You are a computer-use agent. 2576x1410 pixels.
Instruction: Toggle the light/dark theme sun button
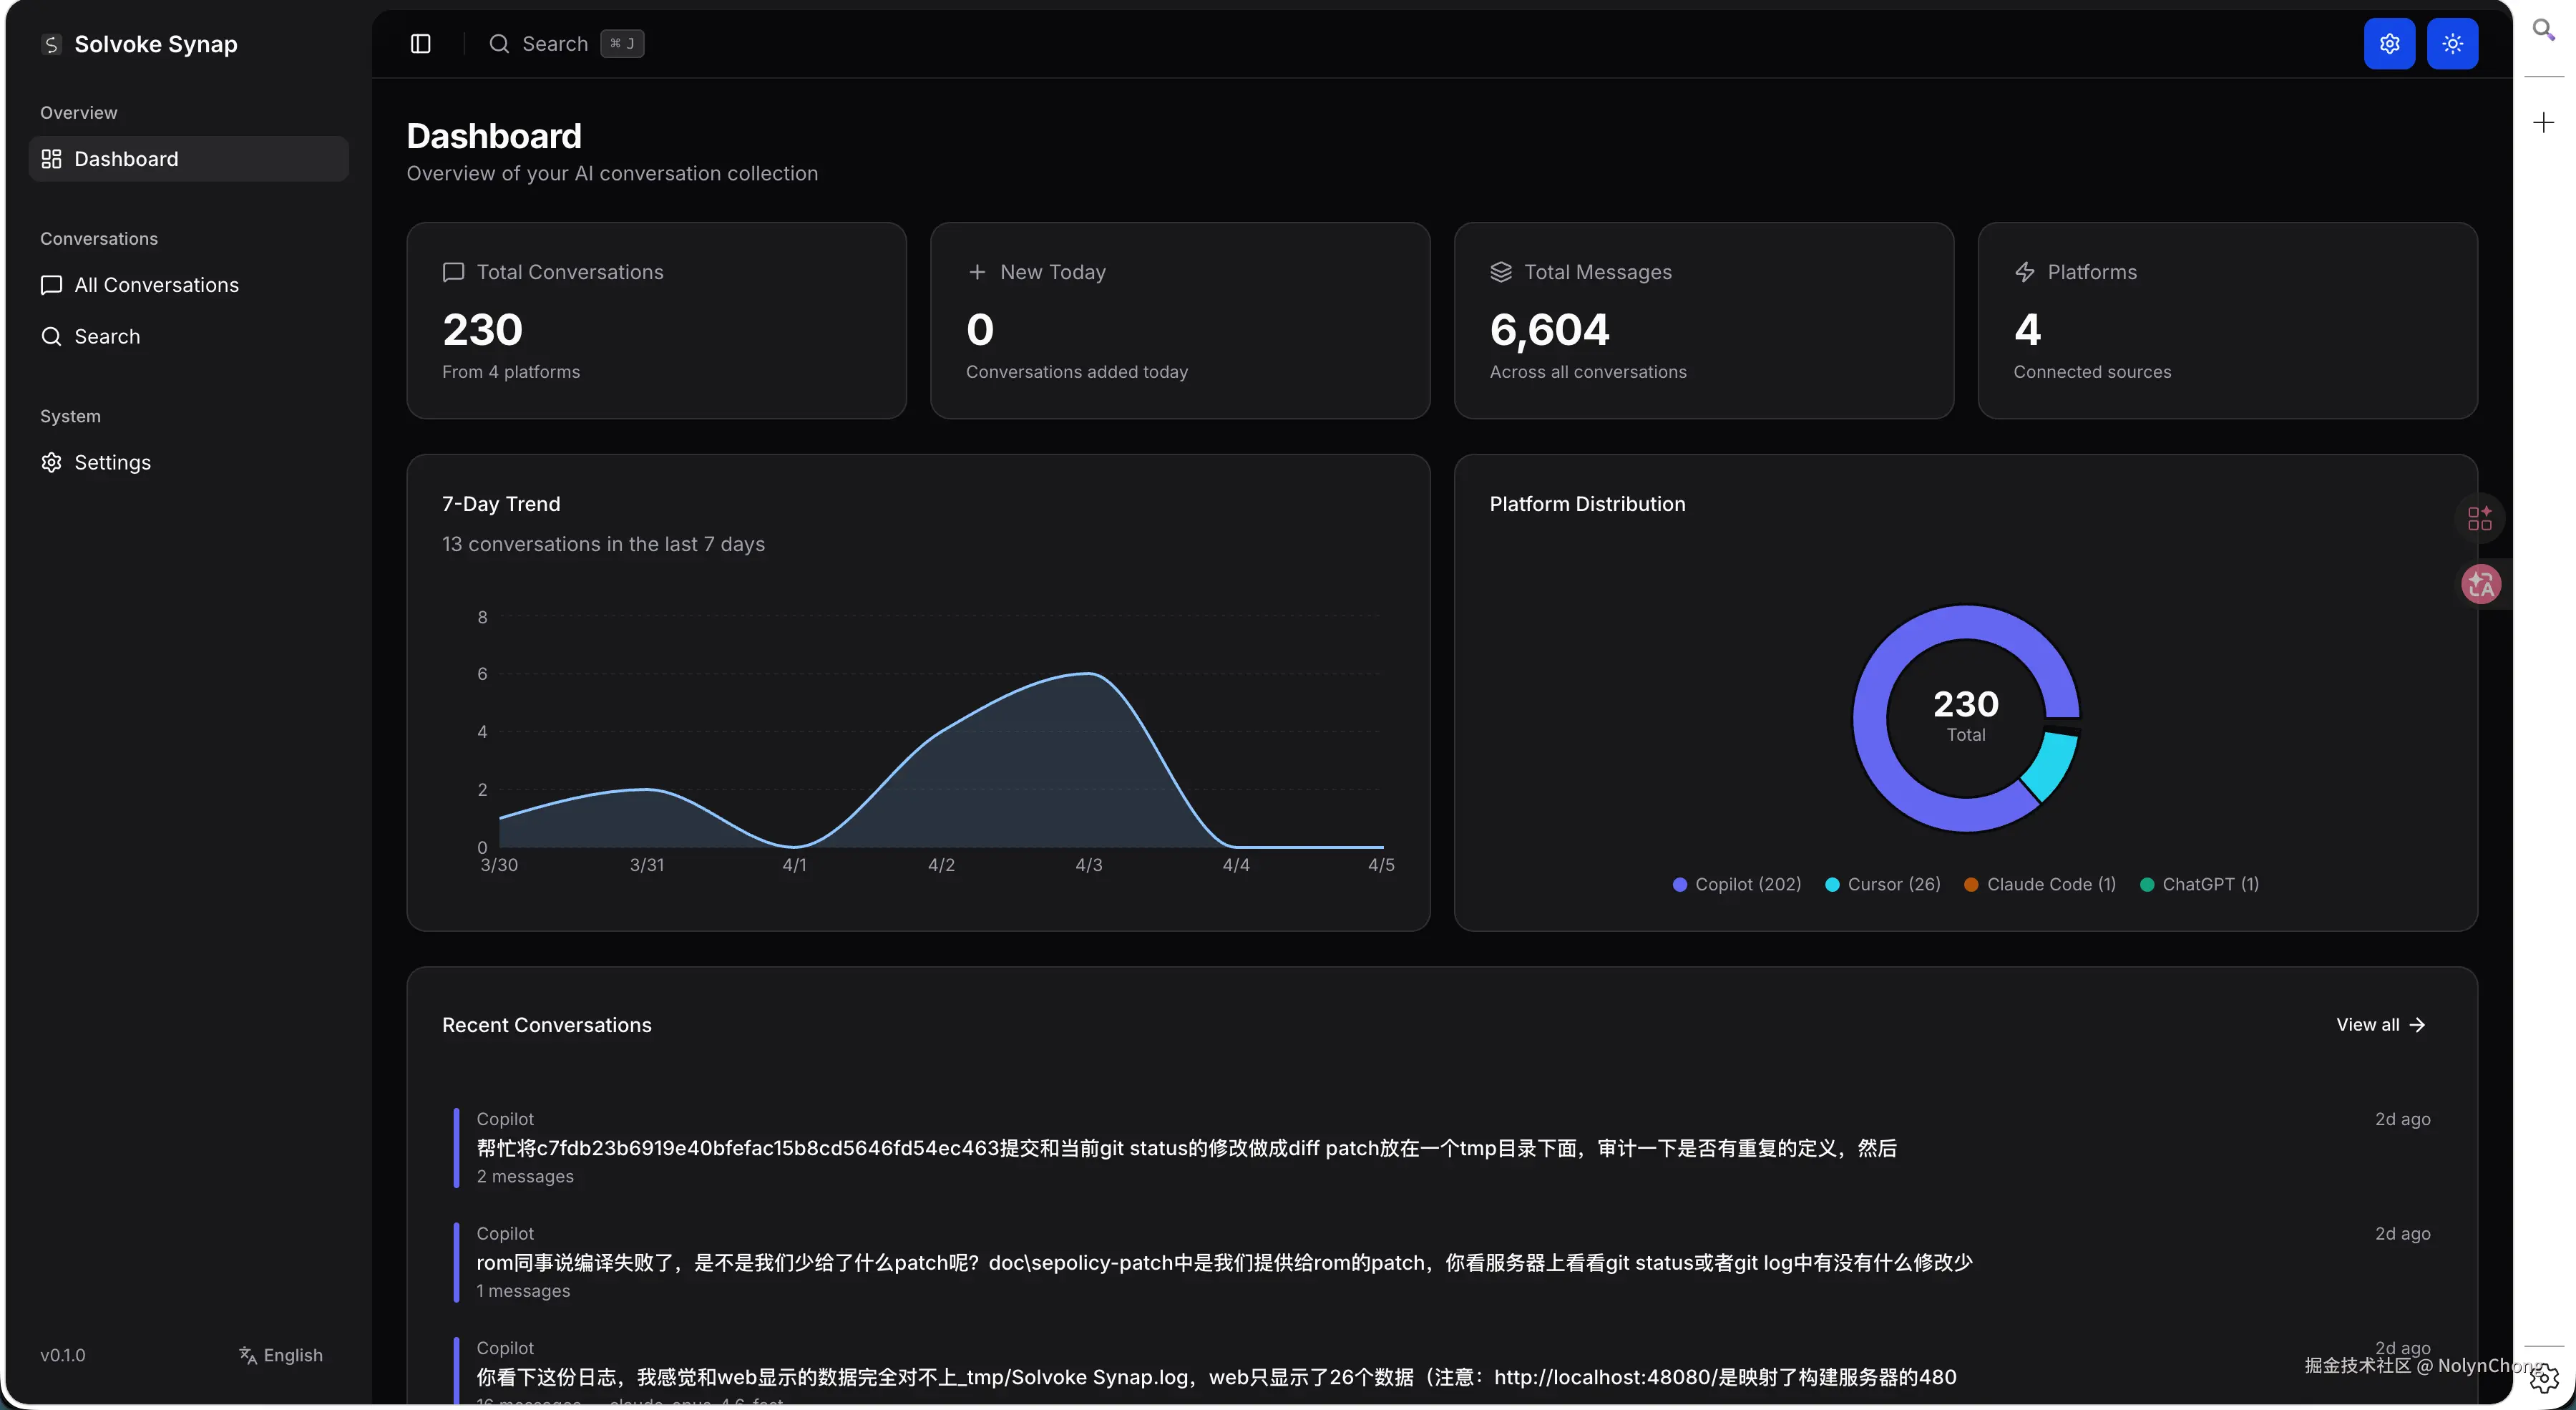2452,44
